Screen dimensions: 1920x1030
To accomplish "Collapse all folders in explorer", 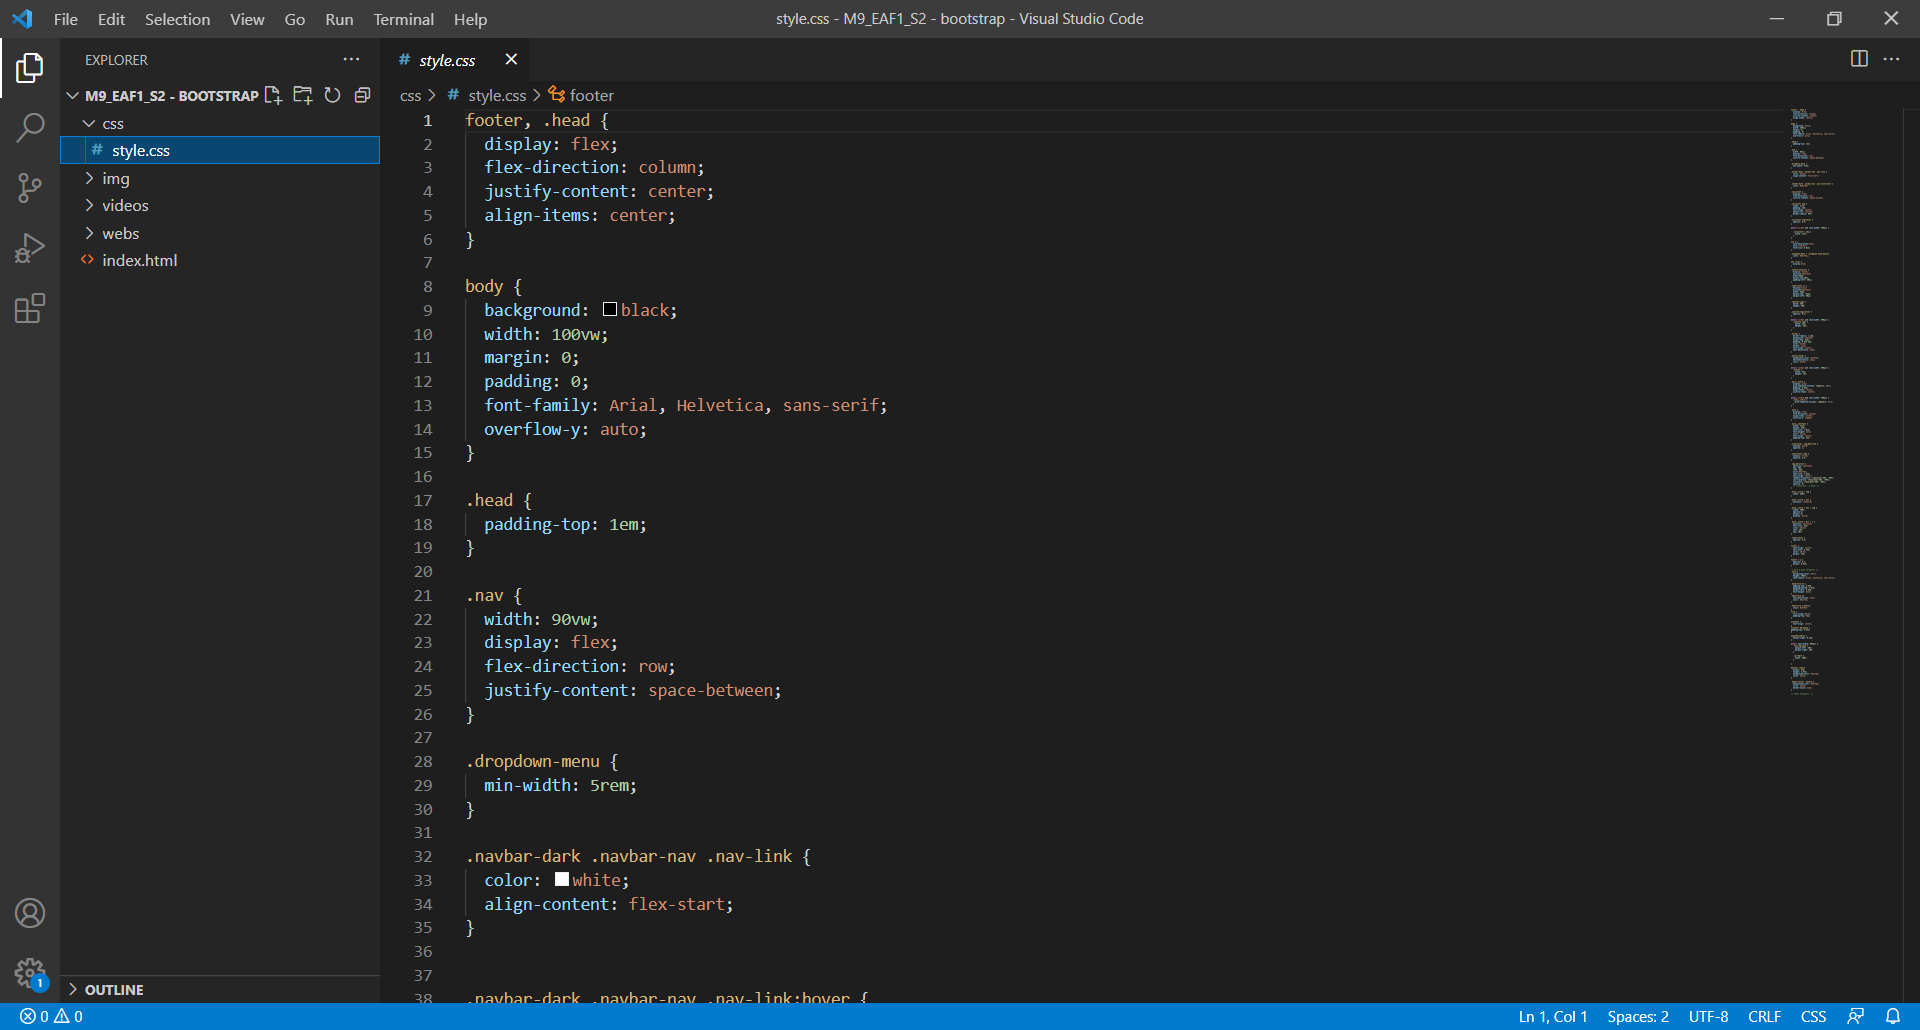I will (363, 95).
